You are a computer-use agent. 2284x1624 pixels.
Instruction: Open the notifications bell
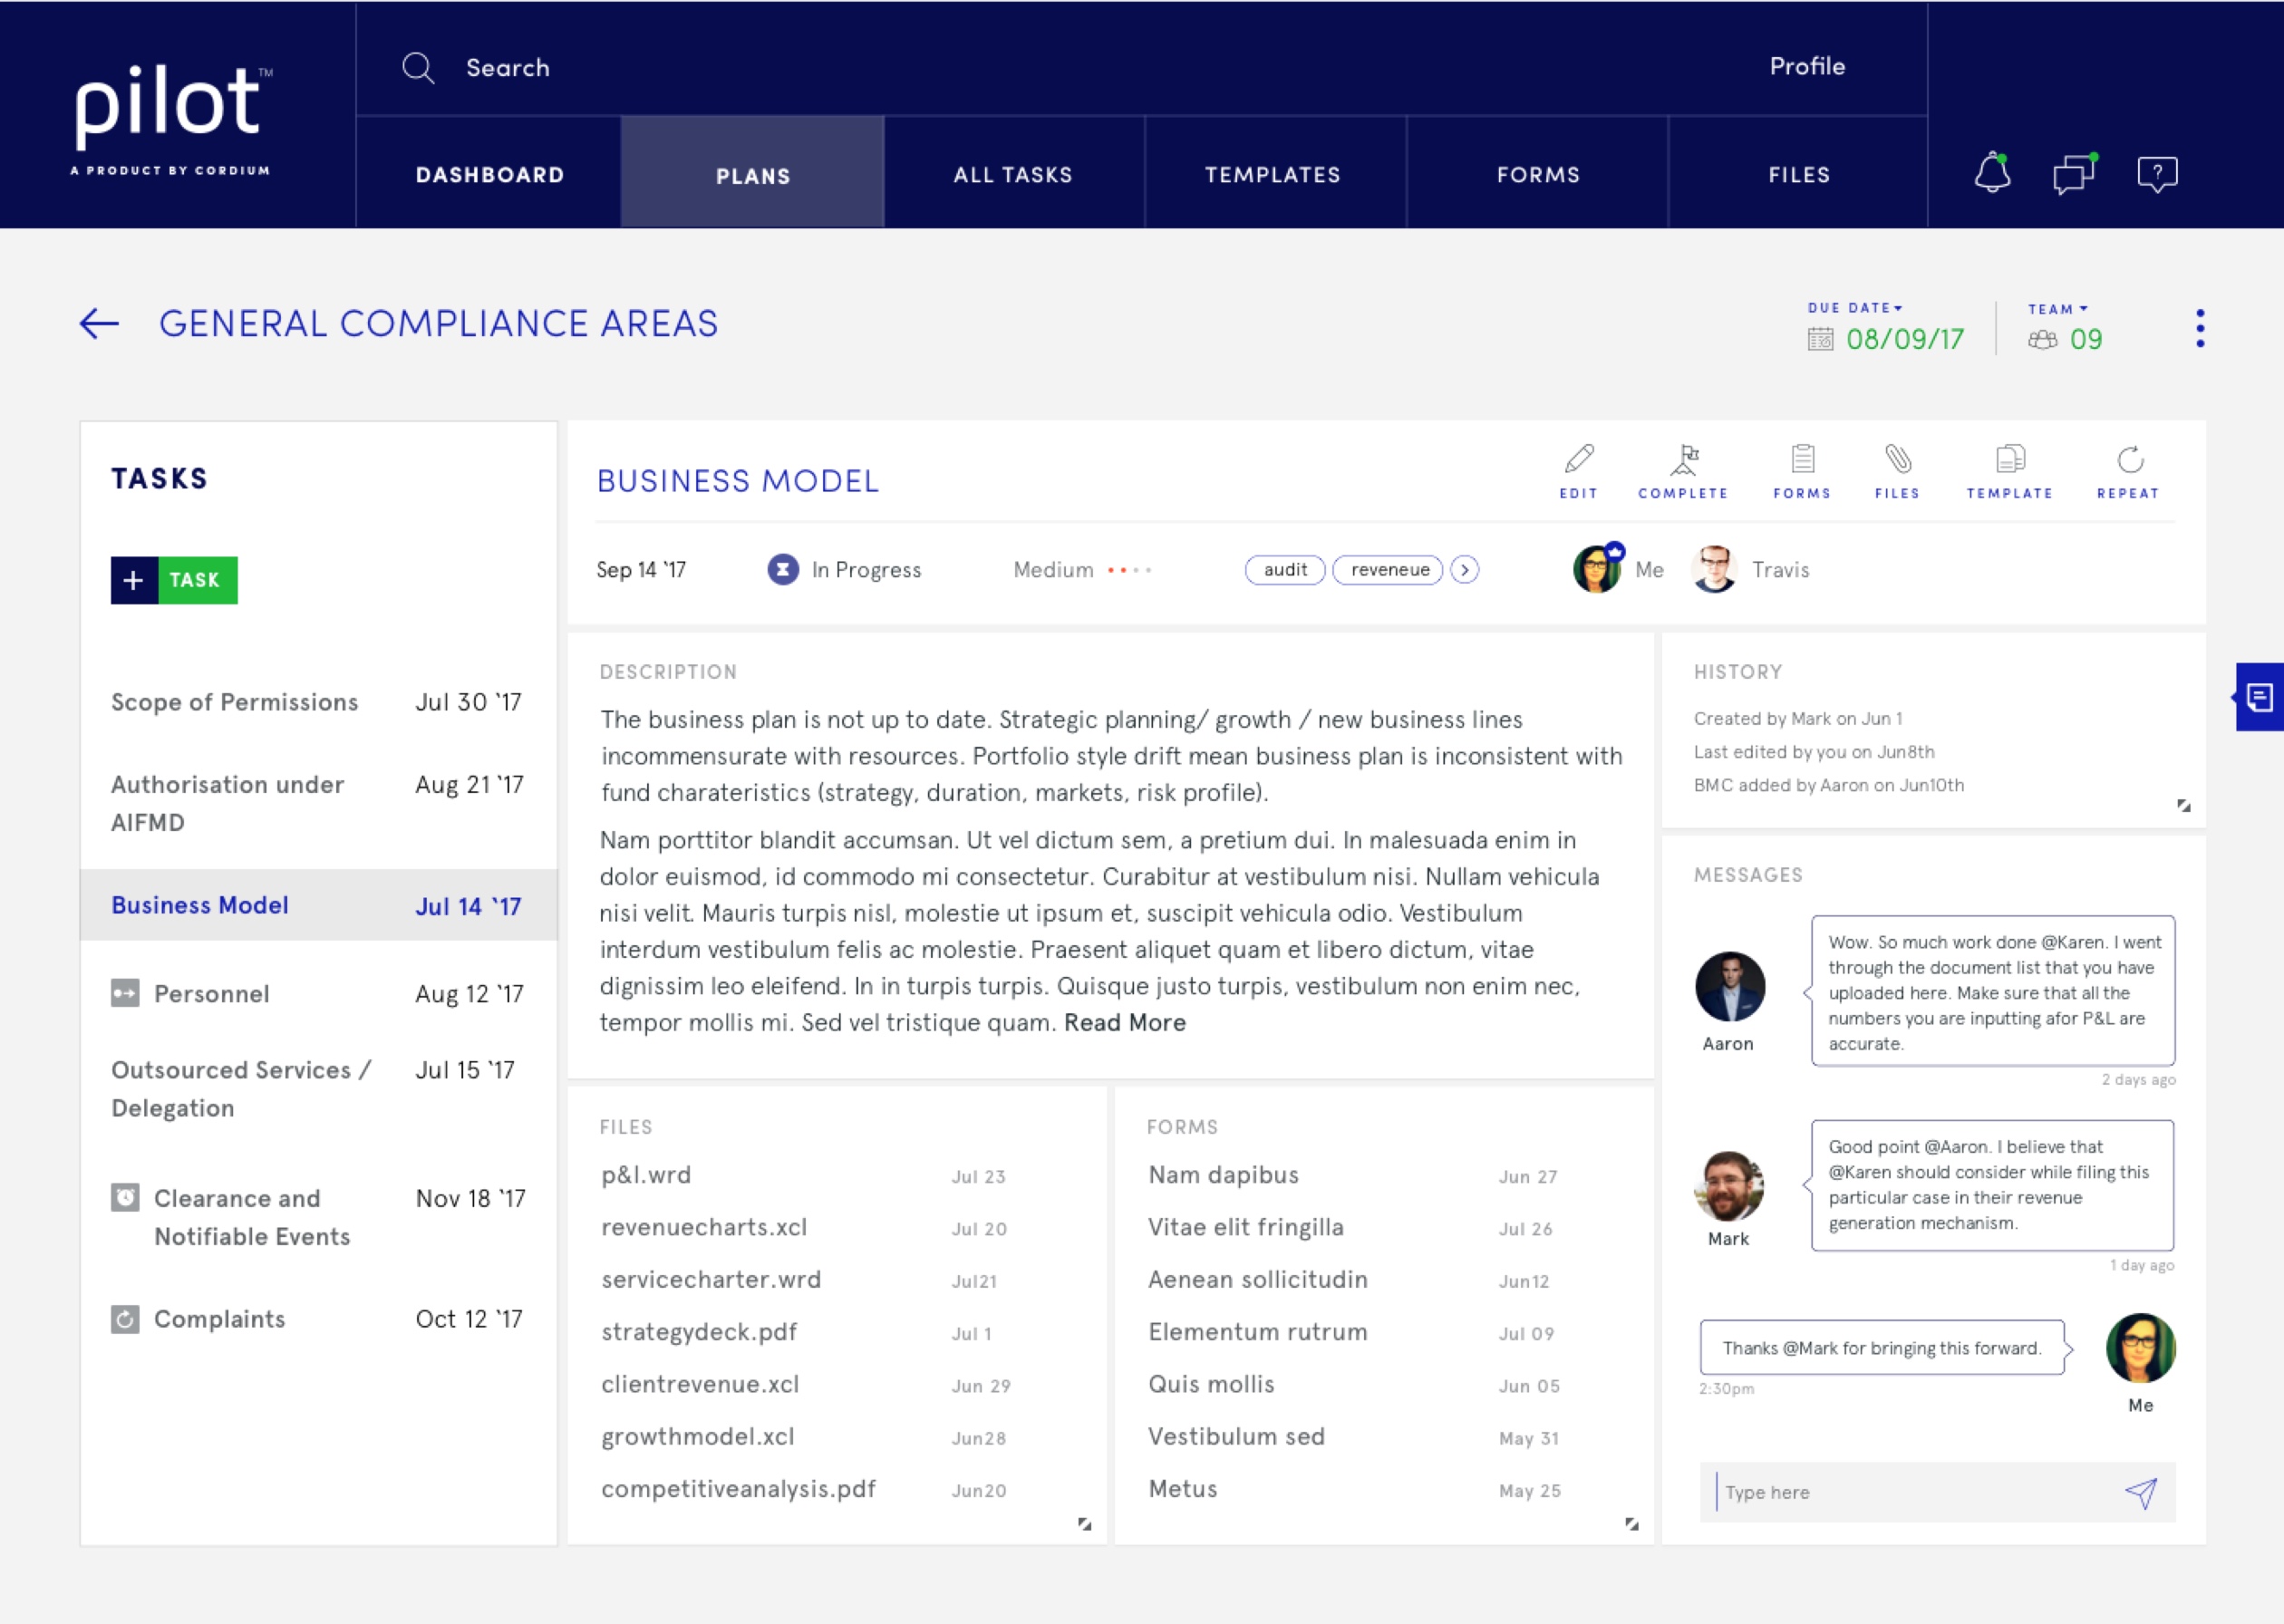[1992, 174]
